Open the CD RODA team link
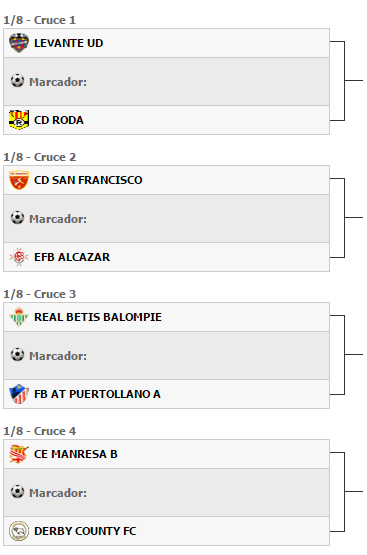 pyautogui.click(x=59, y=120)
